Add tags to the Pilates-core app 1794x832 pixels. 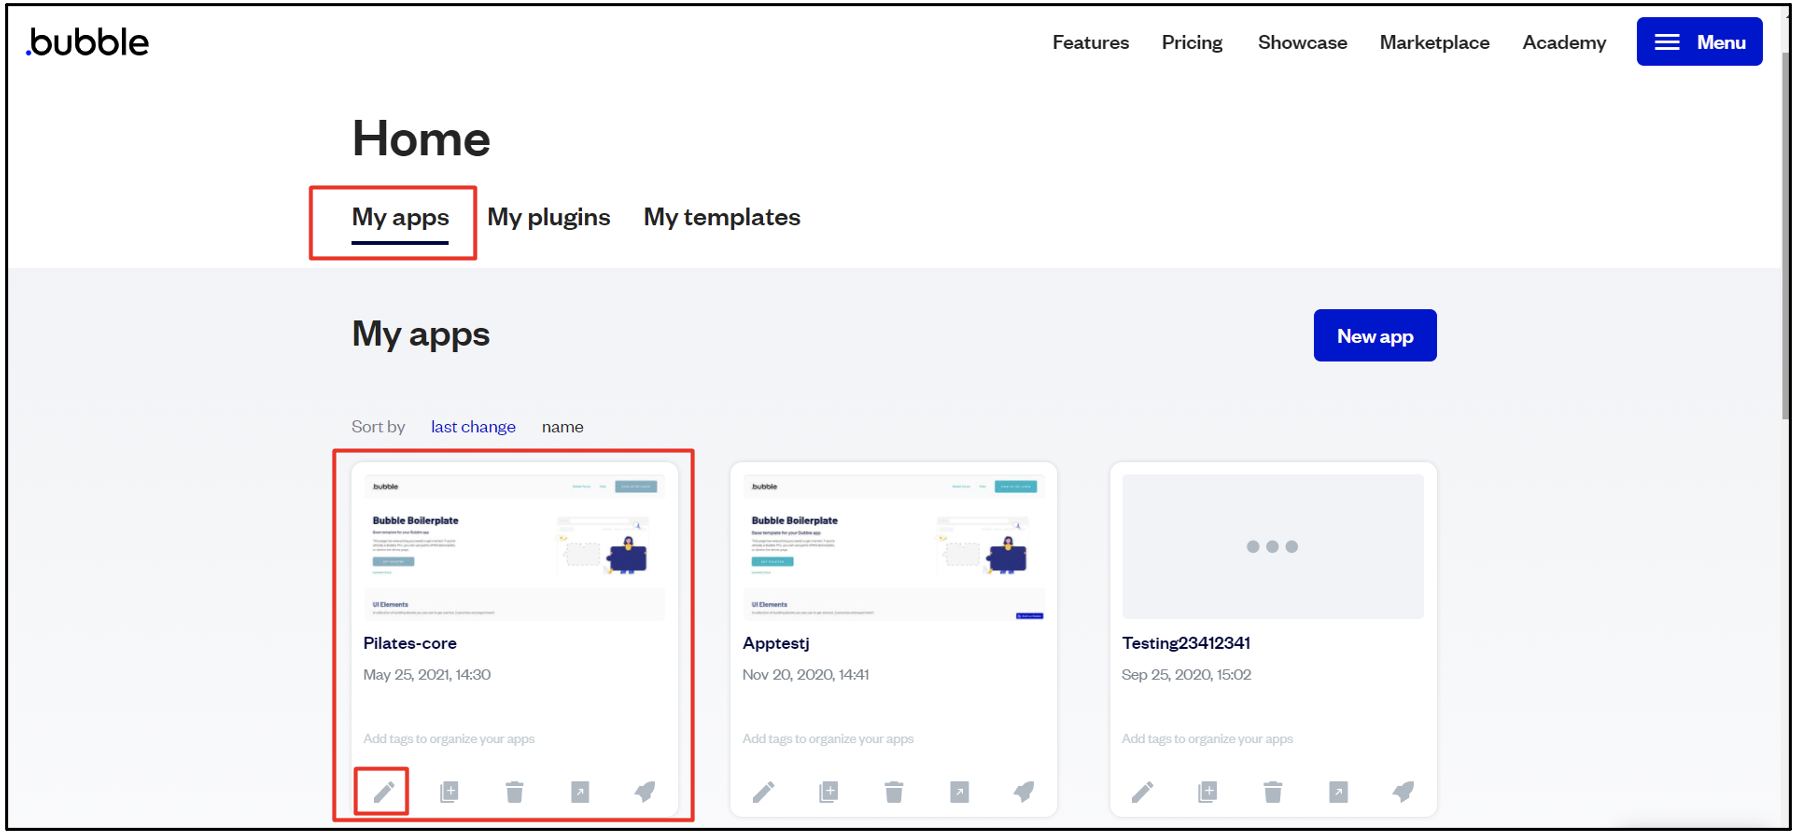point(449,739)
